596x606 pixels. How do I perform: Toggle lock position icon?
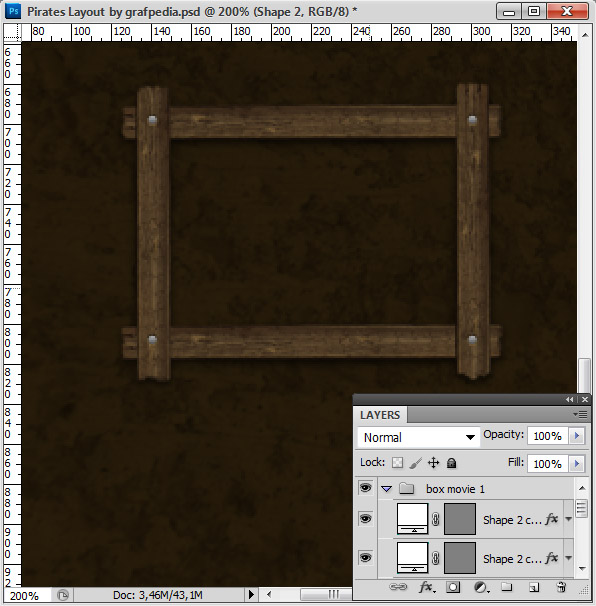(434, 463)
